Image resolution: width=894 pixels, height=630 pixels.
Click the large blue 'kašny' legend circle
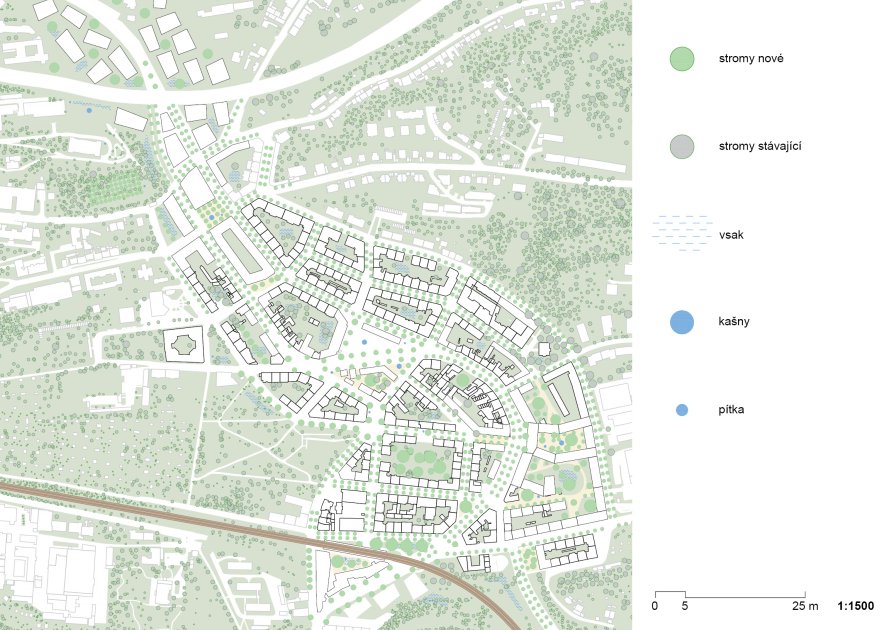[x=682, y=322]
